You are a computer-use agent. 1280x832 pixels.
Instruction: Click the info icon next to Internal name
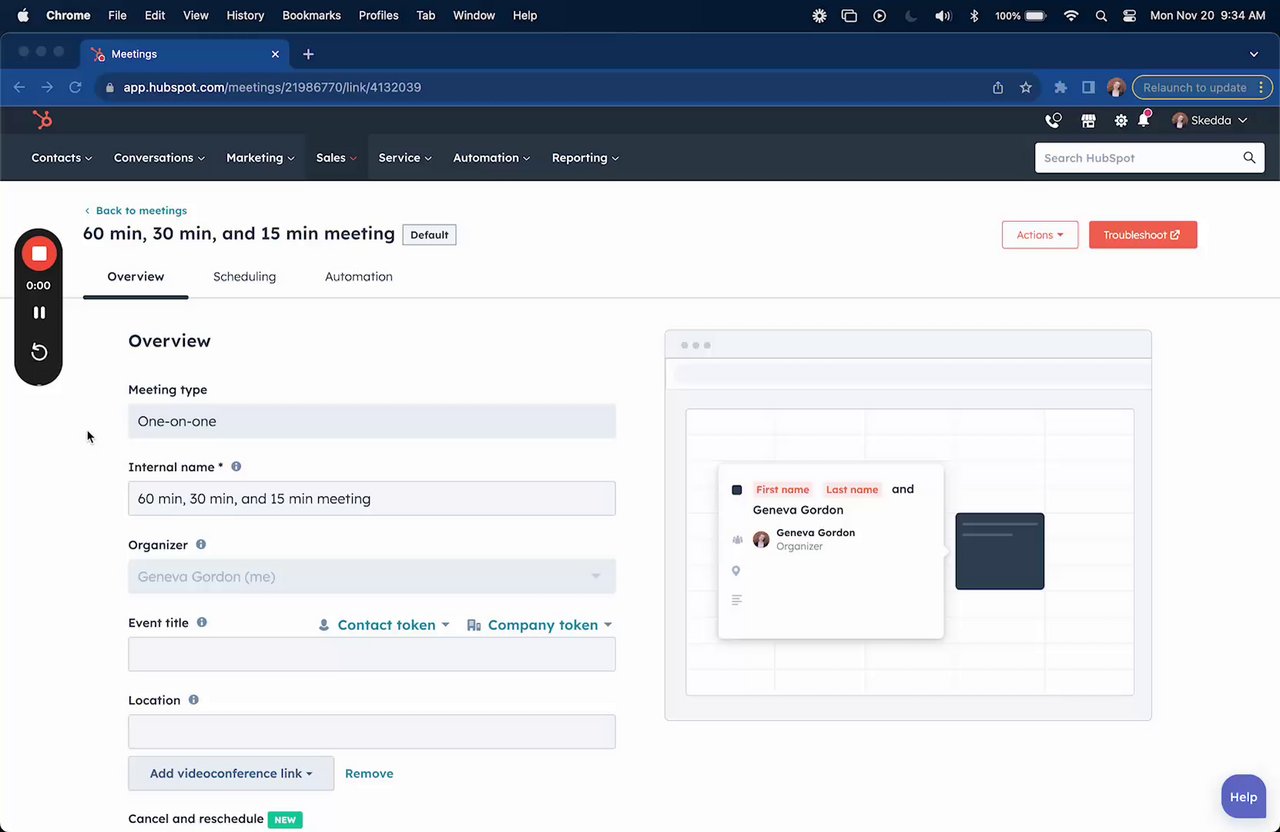pyautogui.click(x=236, y=467)
